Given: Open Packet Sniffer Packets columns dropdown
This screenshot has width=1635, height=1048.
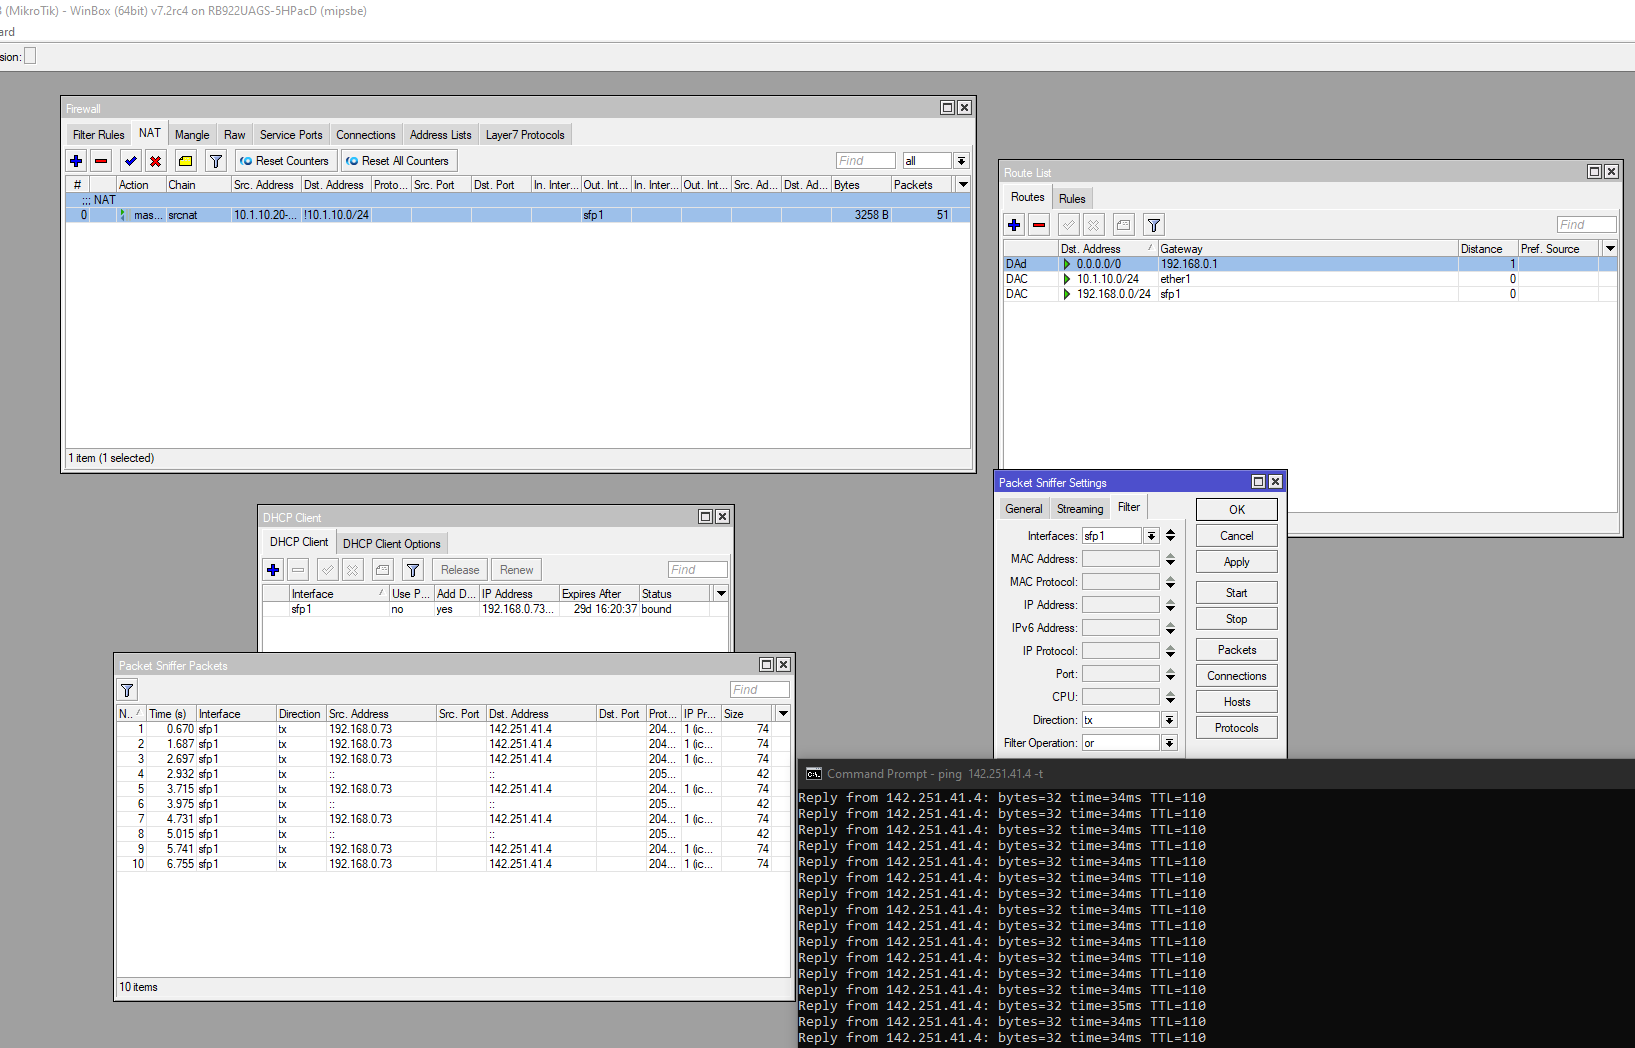Looking at the screenshot, I should tap(783, 714).
